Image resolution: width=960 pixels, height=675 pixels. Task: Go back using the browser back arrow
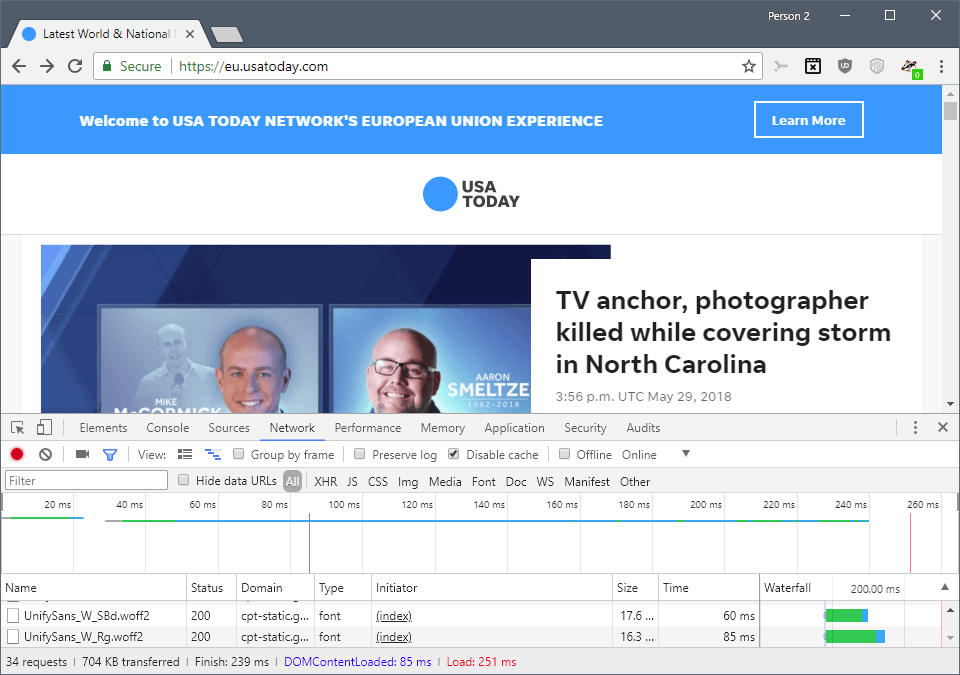tap(19, 66)
